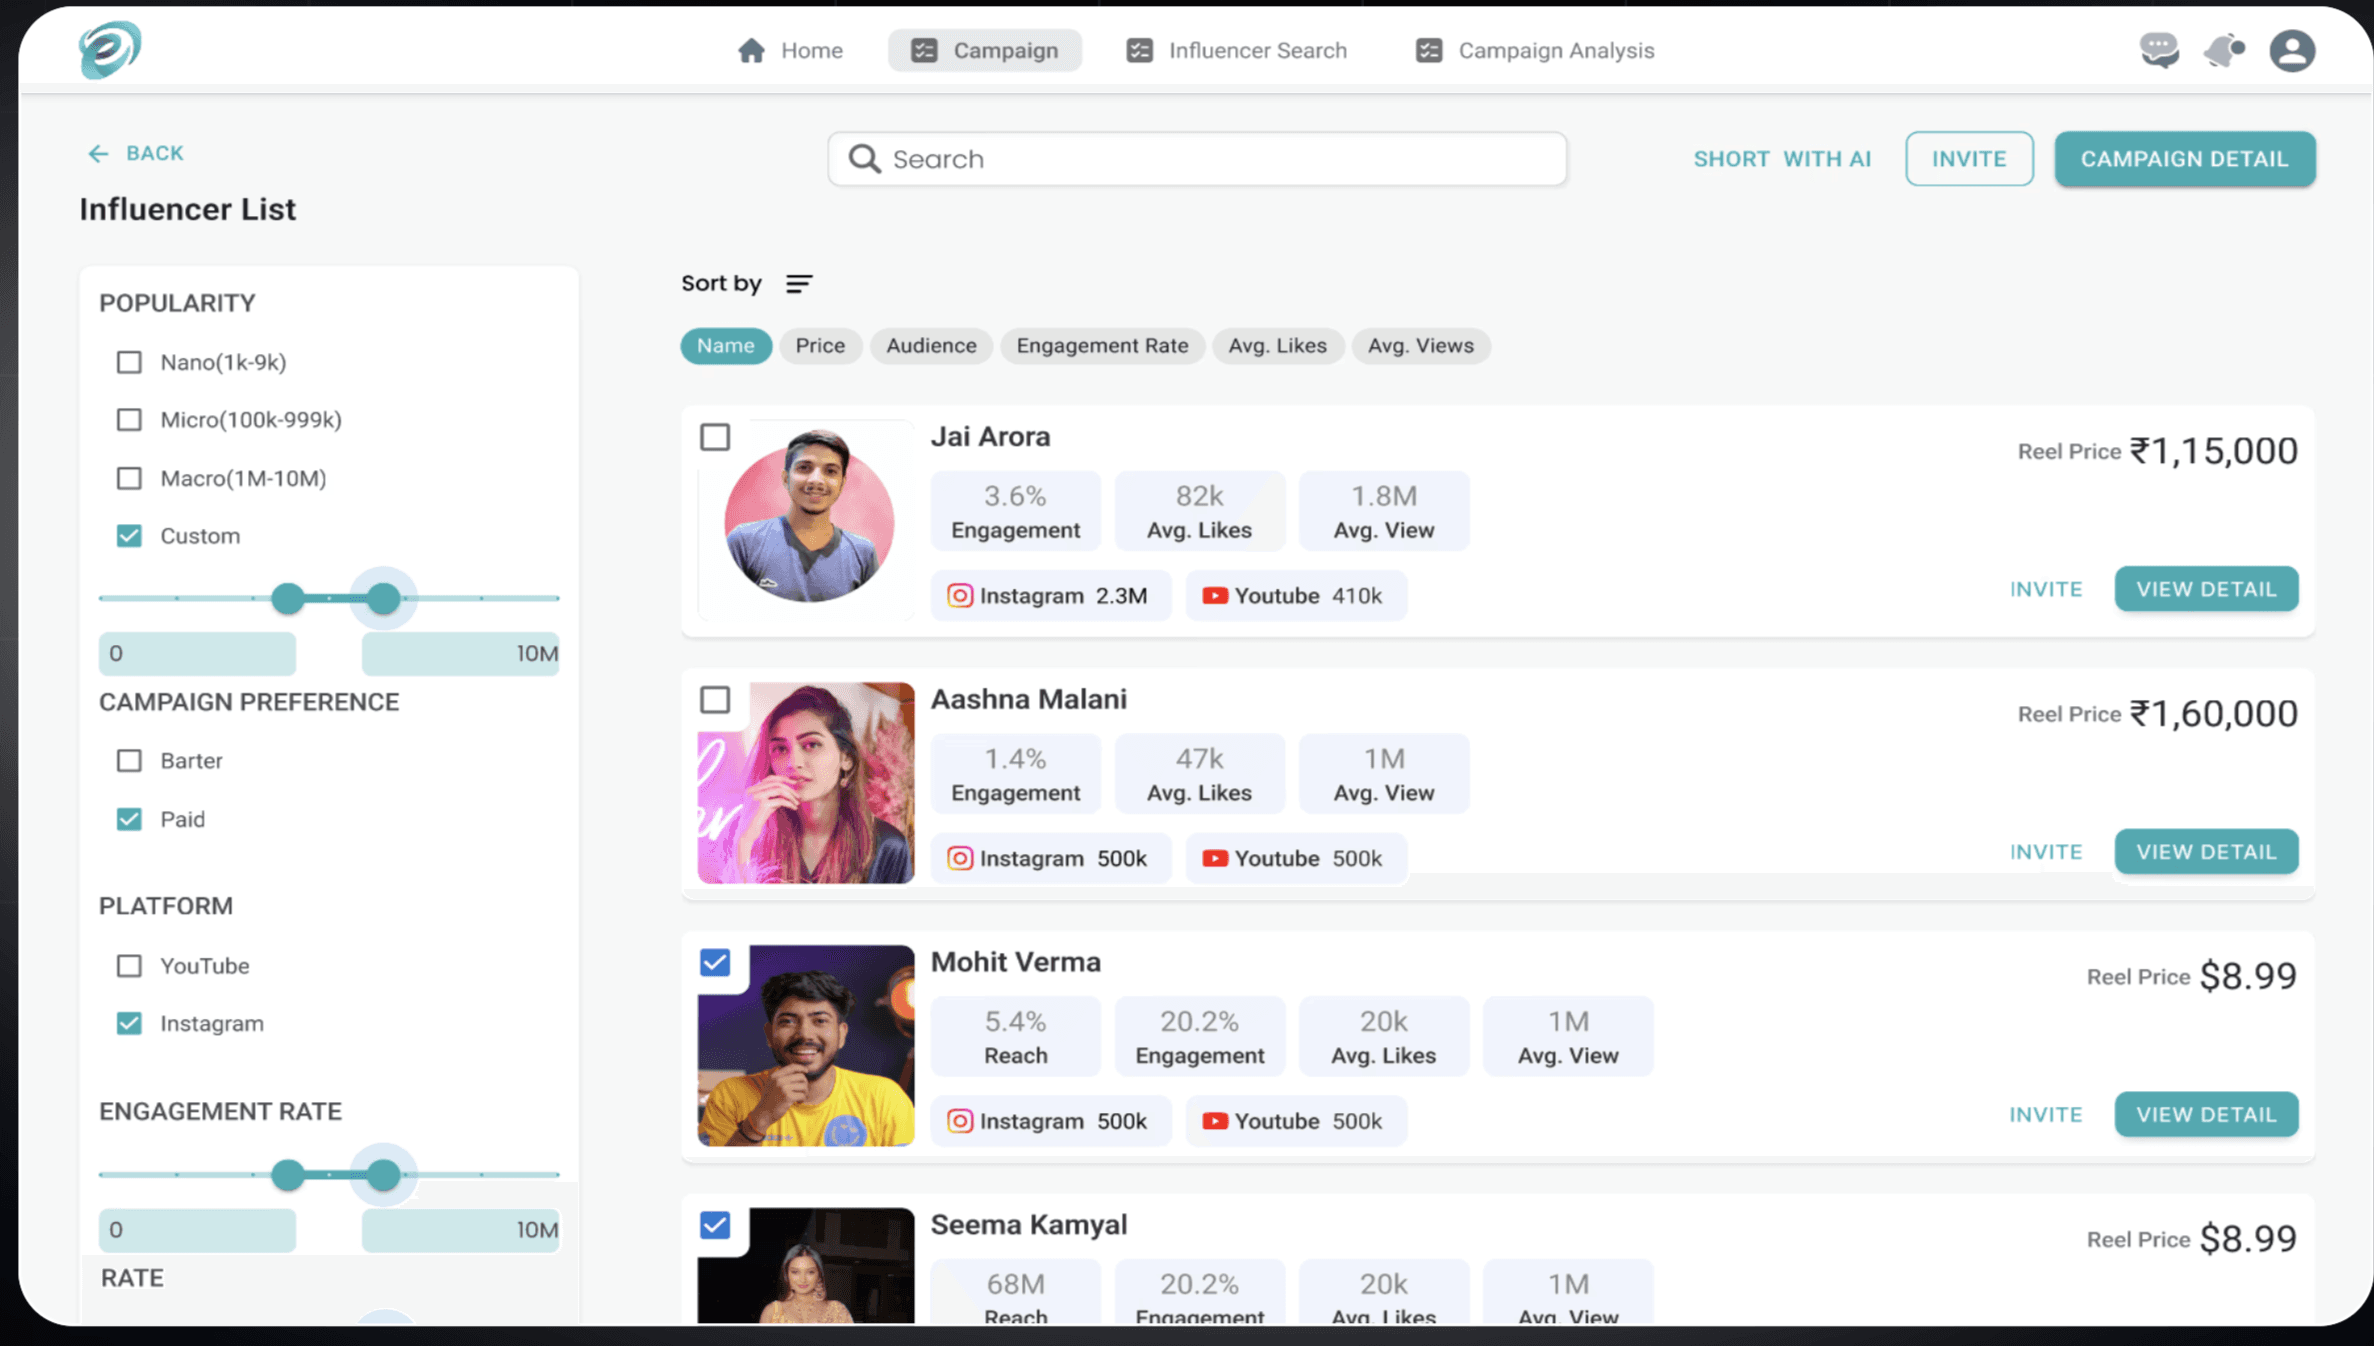Viewport: 2374px width, 1346px height.
Task: Sort the list by Avg. Views
Action: tap(1420, 346)
